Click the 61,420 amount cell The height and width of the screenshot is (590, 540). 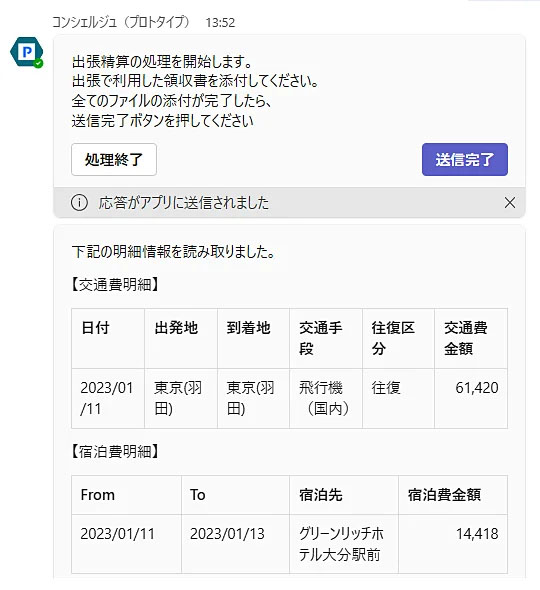click(x=471, y=398)
